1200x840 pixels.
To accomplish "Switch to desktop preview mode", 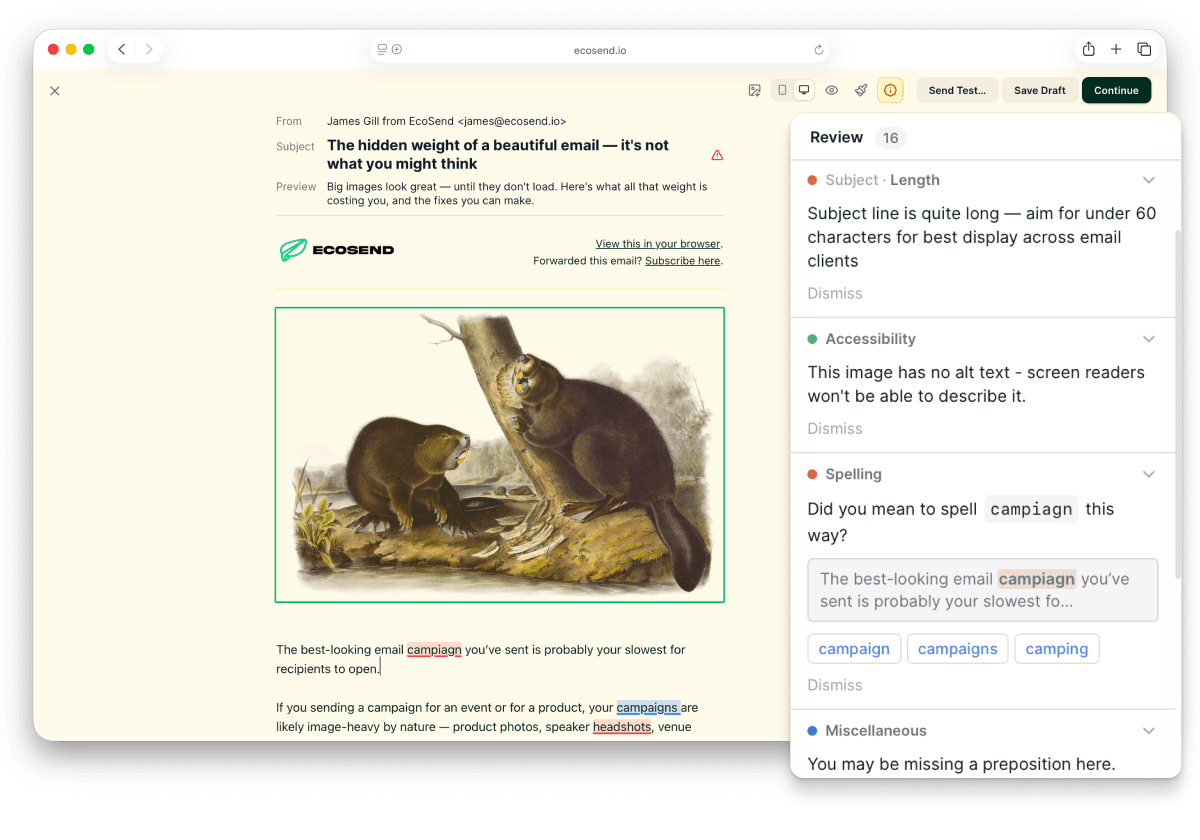I will [x=803, y=90].
